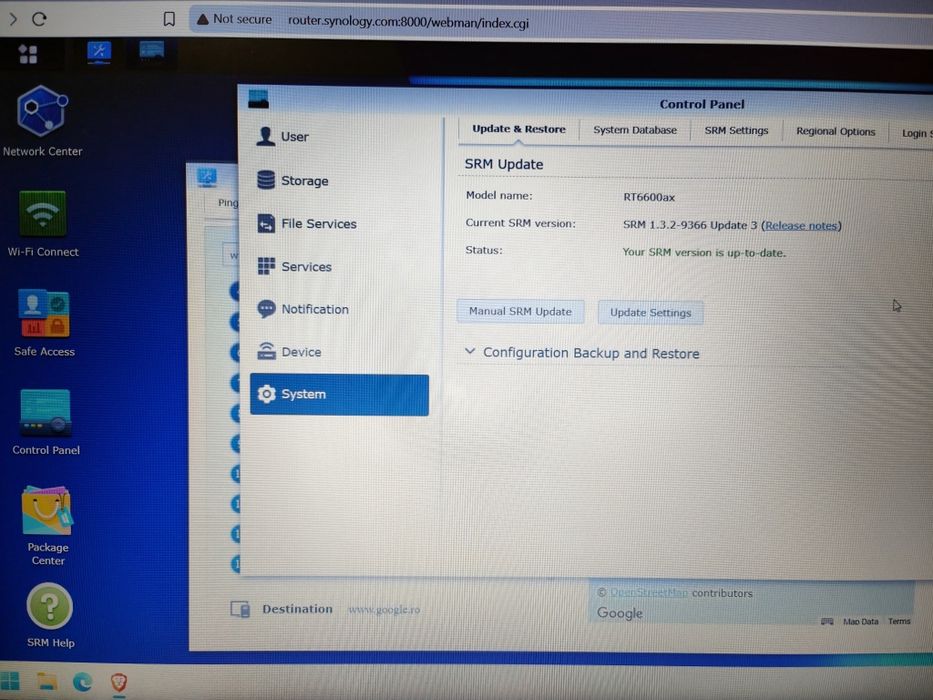Open File Services section
Image resolution: width=933 pixels, height=700 pixels.
[339, 224]
